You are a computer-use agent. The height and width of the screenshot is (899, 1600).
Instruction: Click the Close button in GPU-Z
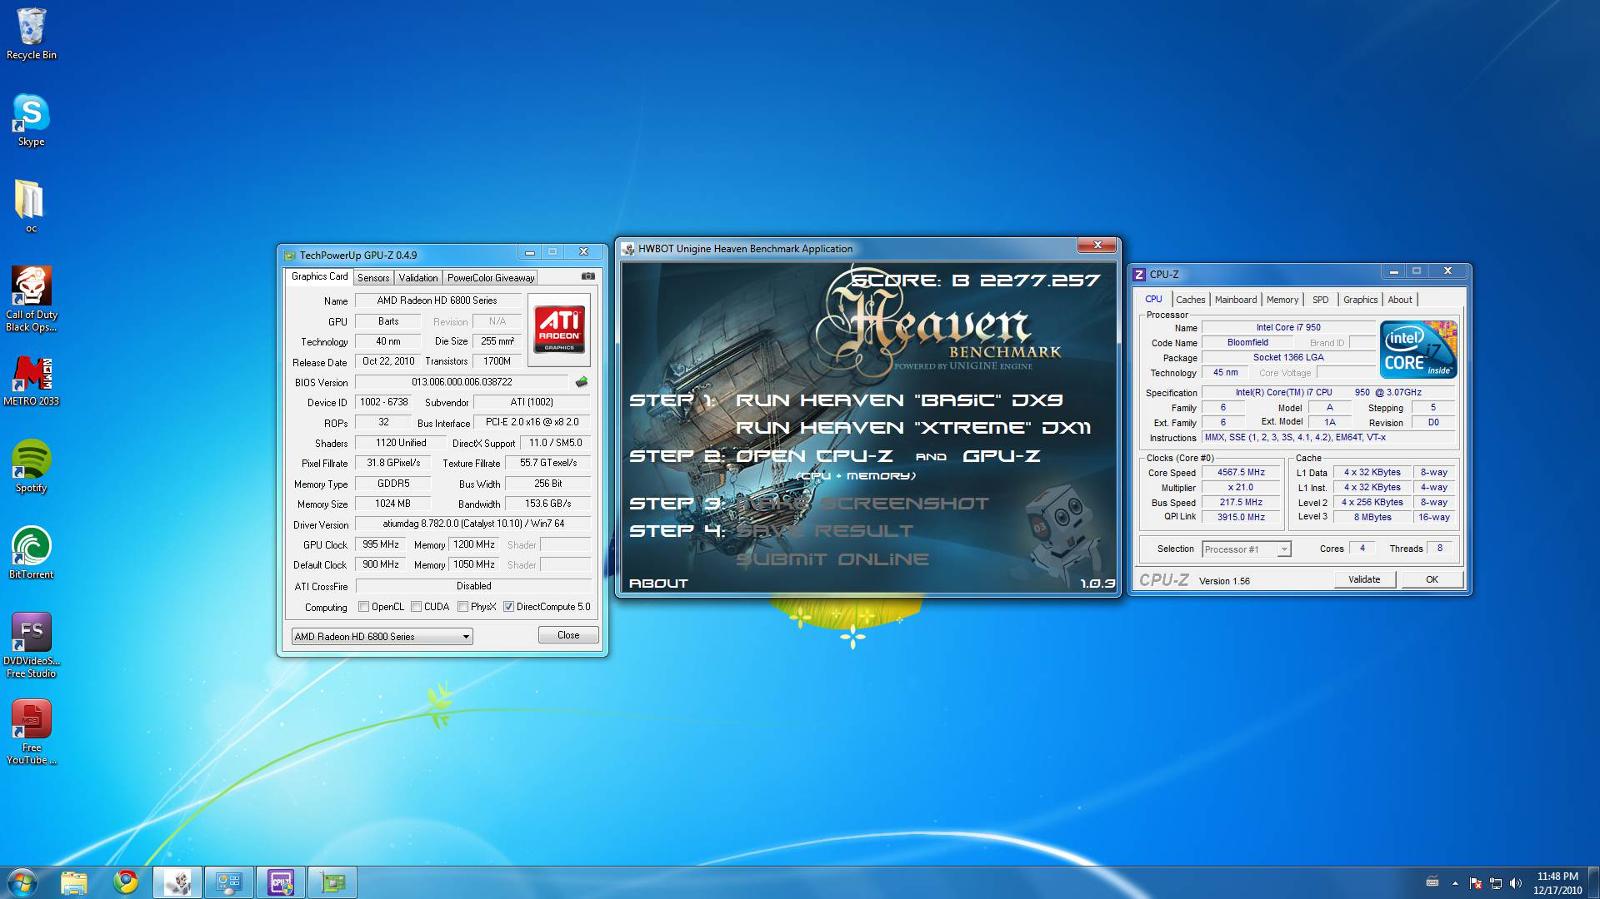click(x=568, y=635)
